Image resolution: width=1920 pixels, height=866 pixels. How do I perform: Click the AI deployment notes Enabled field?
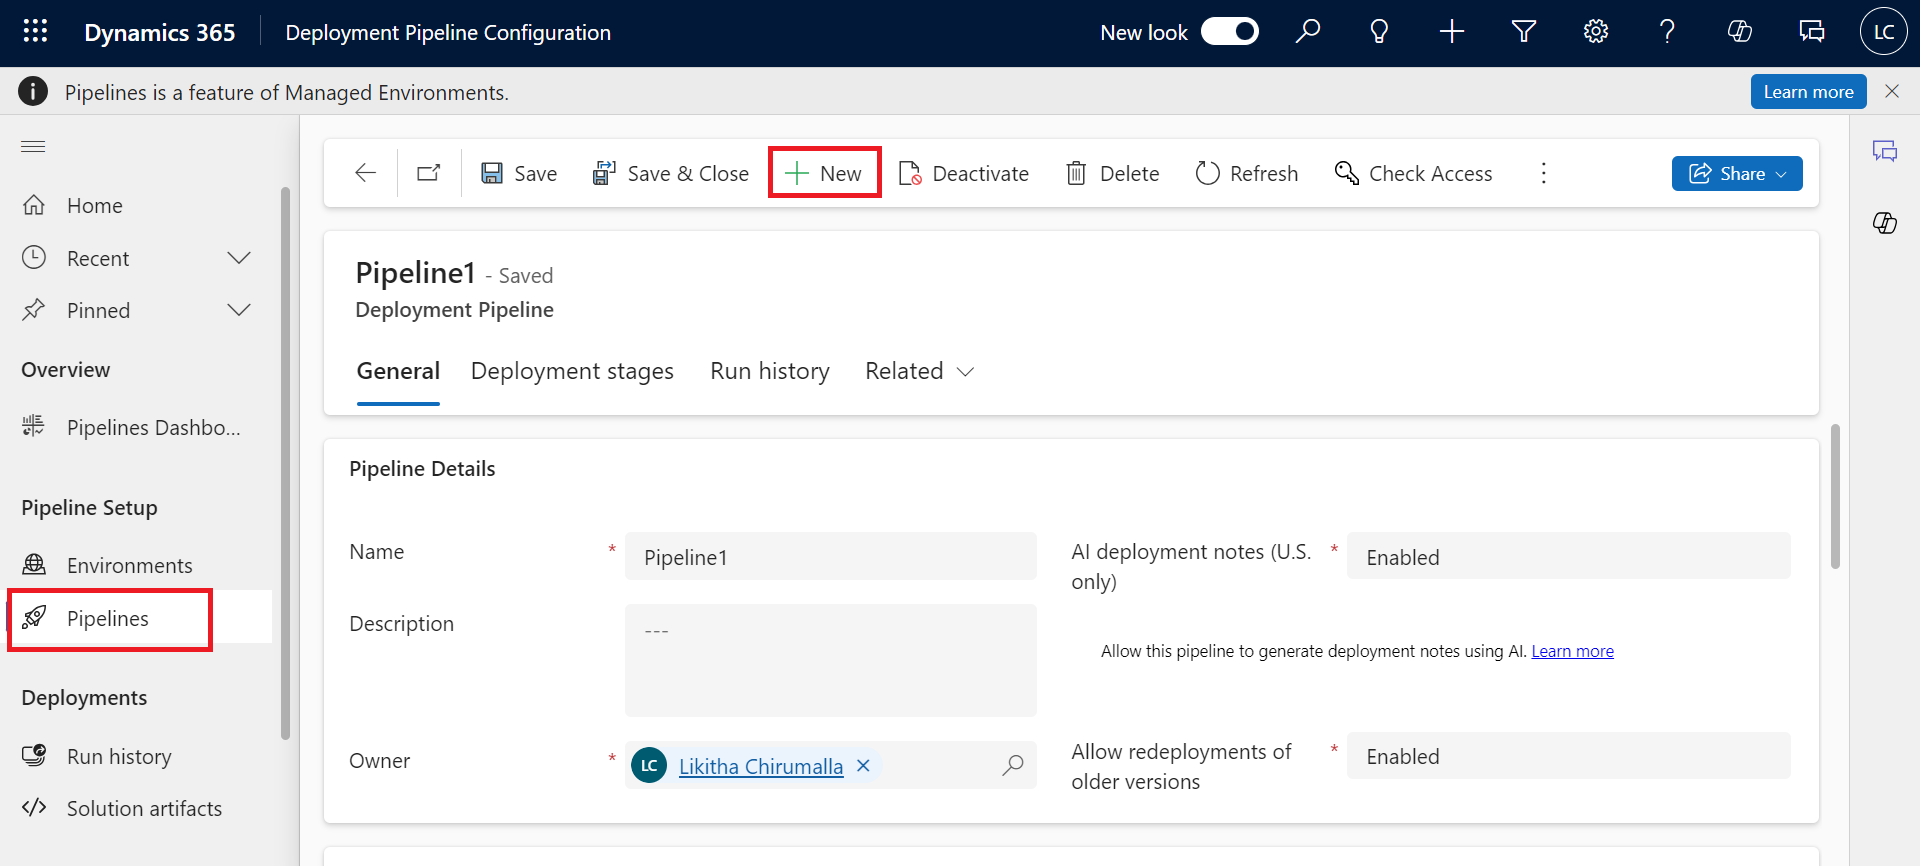click(x=1567, y=557)
